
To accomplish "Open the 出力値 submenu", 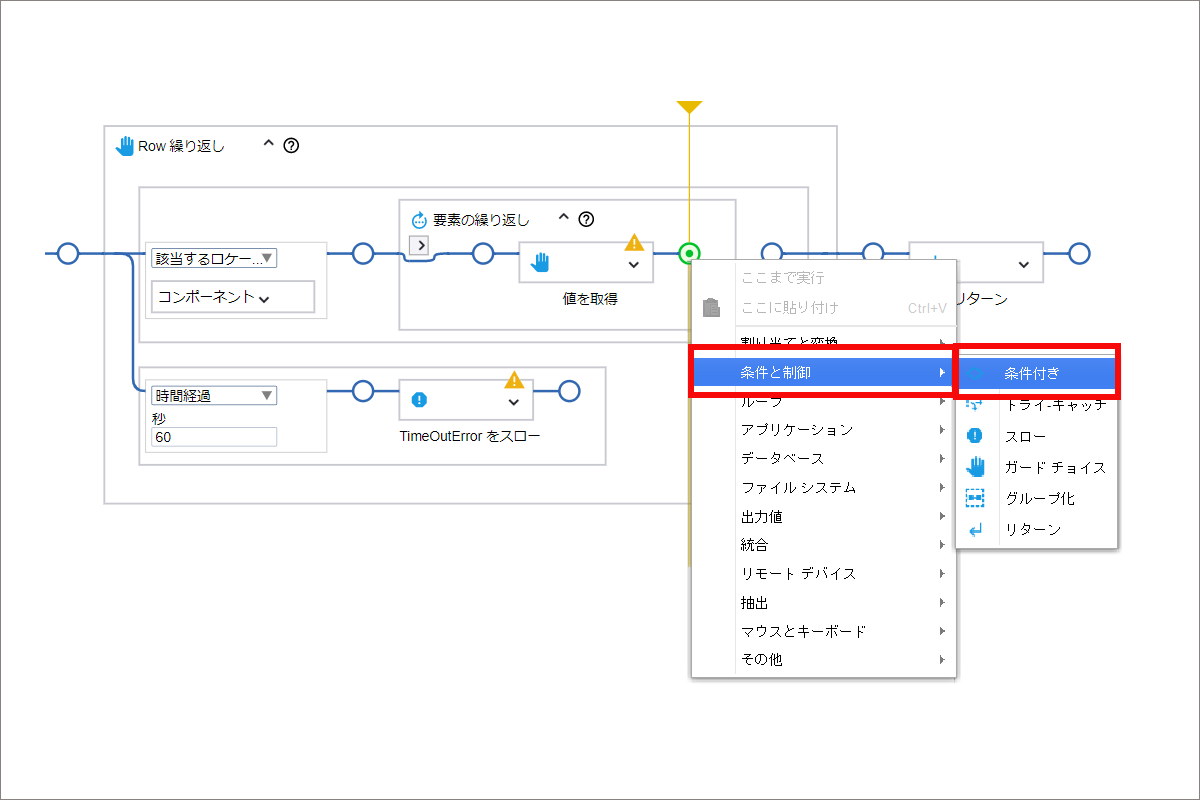I will tap(823, 516).
